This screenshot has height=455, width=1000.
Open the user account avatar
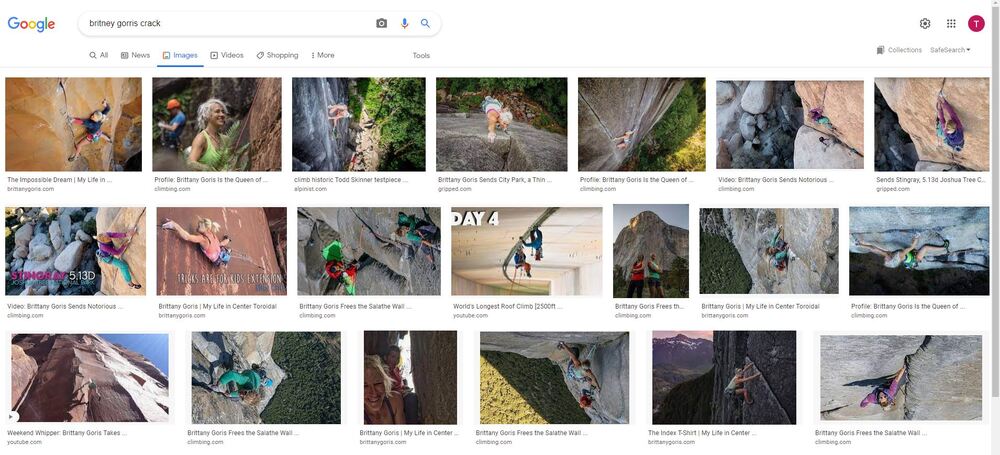976,24
